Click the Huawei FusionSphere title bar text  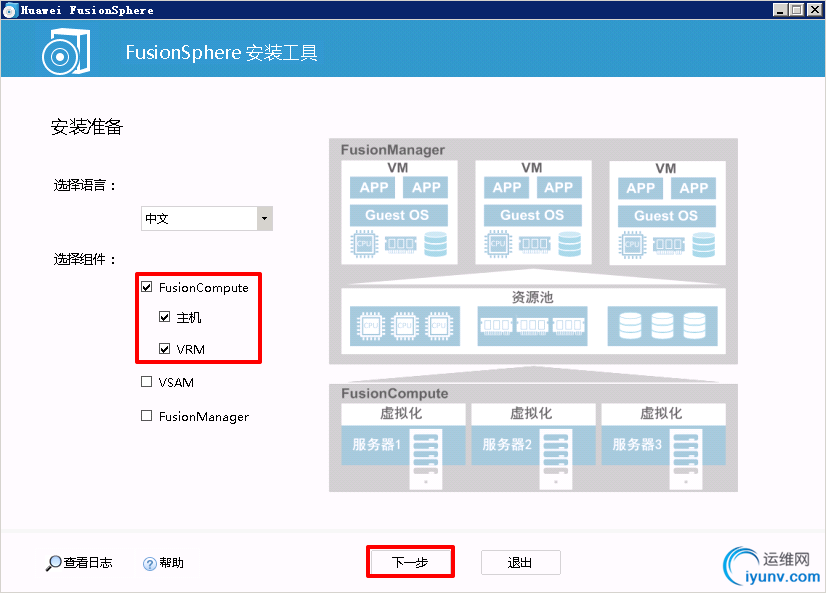(x=87, y=10)
